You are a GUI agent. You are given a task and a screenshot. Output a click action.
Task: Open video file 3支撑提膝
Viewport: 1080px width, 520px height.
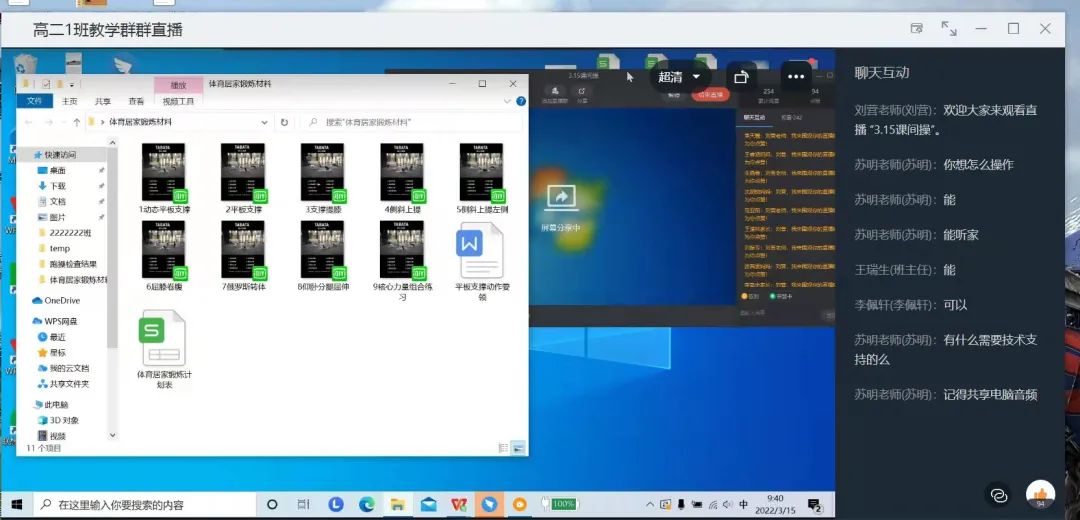322,179
